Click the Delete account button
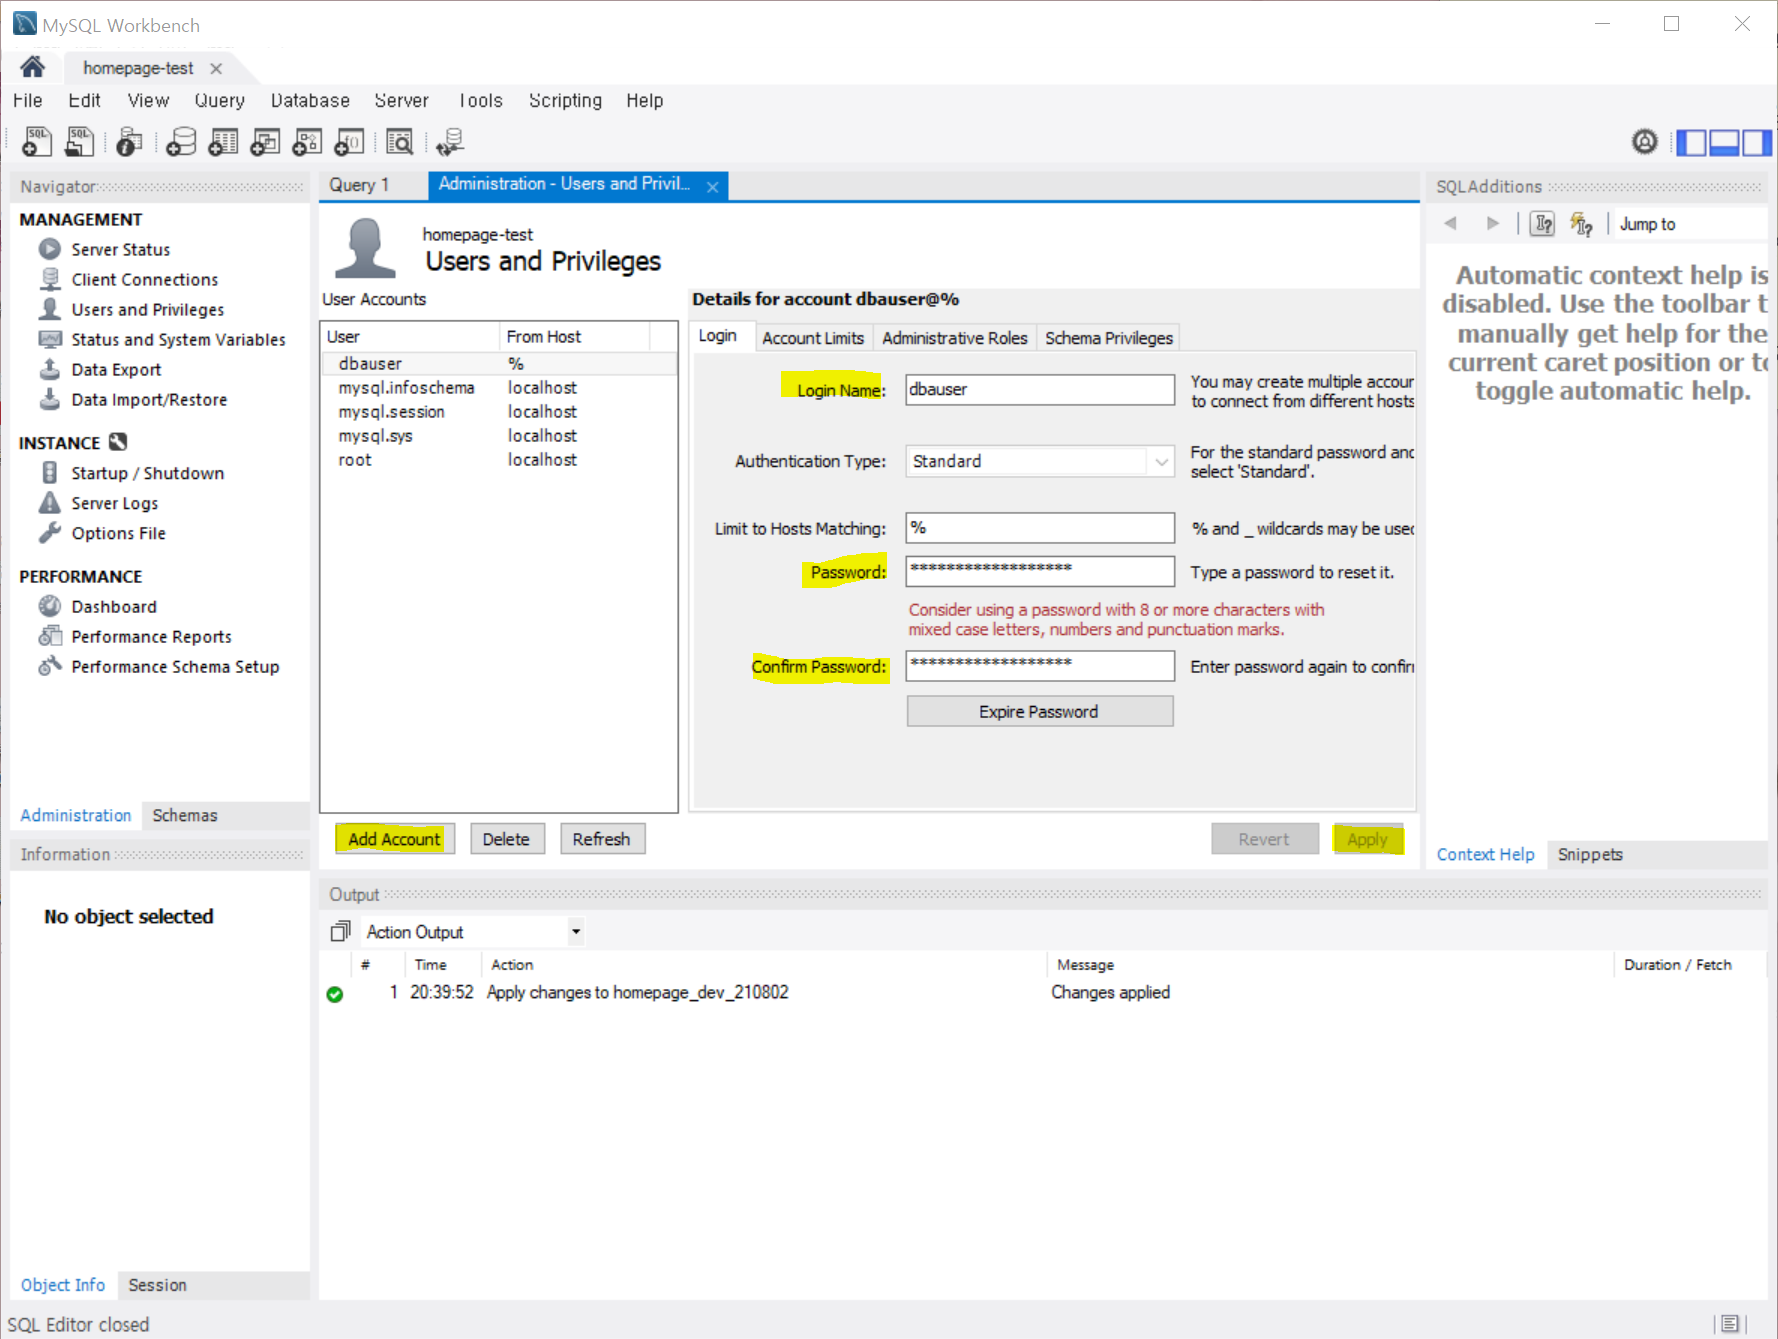The width and height of the screenshot is (1778, 1339). coord(507,839)
